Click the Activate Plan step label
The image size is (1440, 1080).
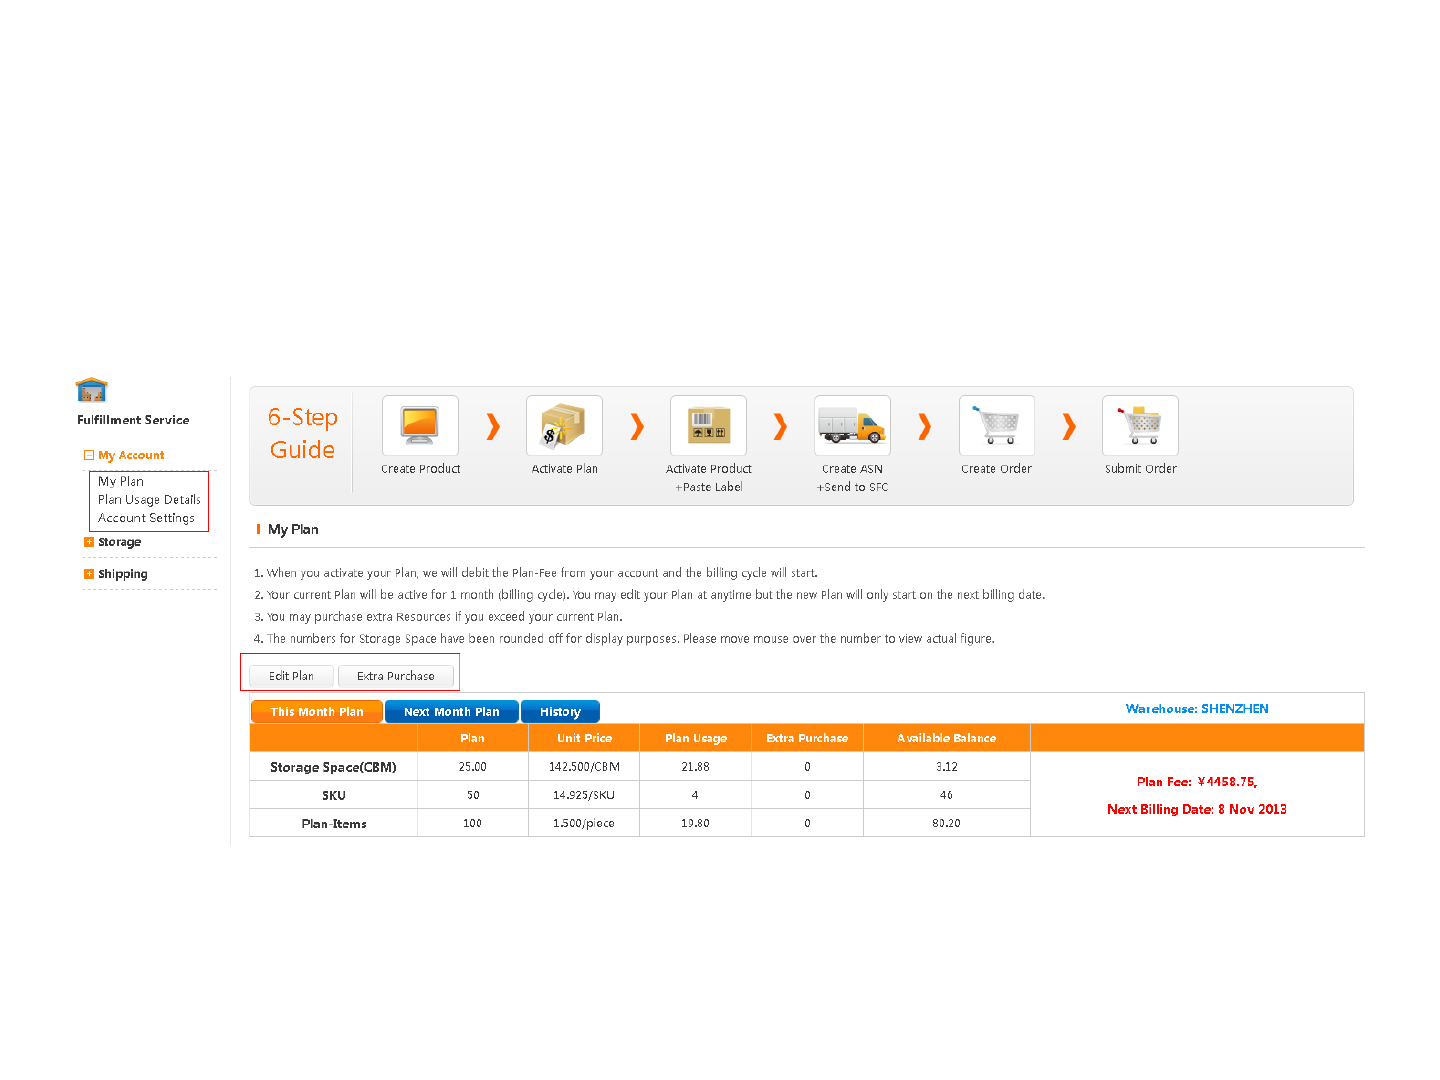click(565, 468)
